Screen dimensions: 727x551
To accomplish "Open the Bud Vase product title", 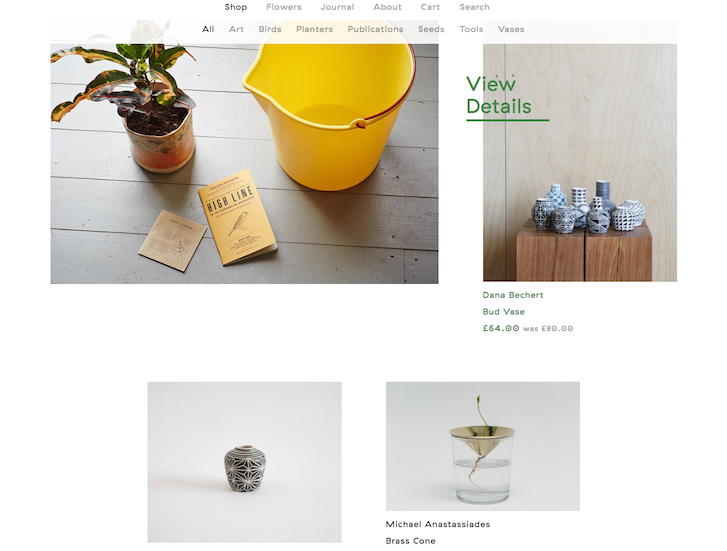I will pyautogui.click(x=504, y=312).
